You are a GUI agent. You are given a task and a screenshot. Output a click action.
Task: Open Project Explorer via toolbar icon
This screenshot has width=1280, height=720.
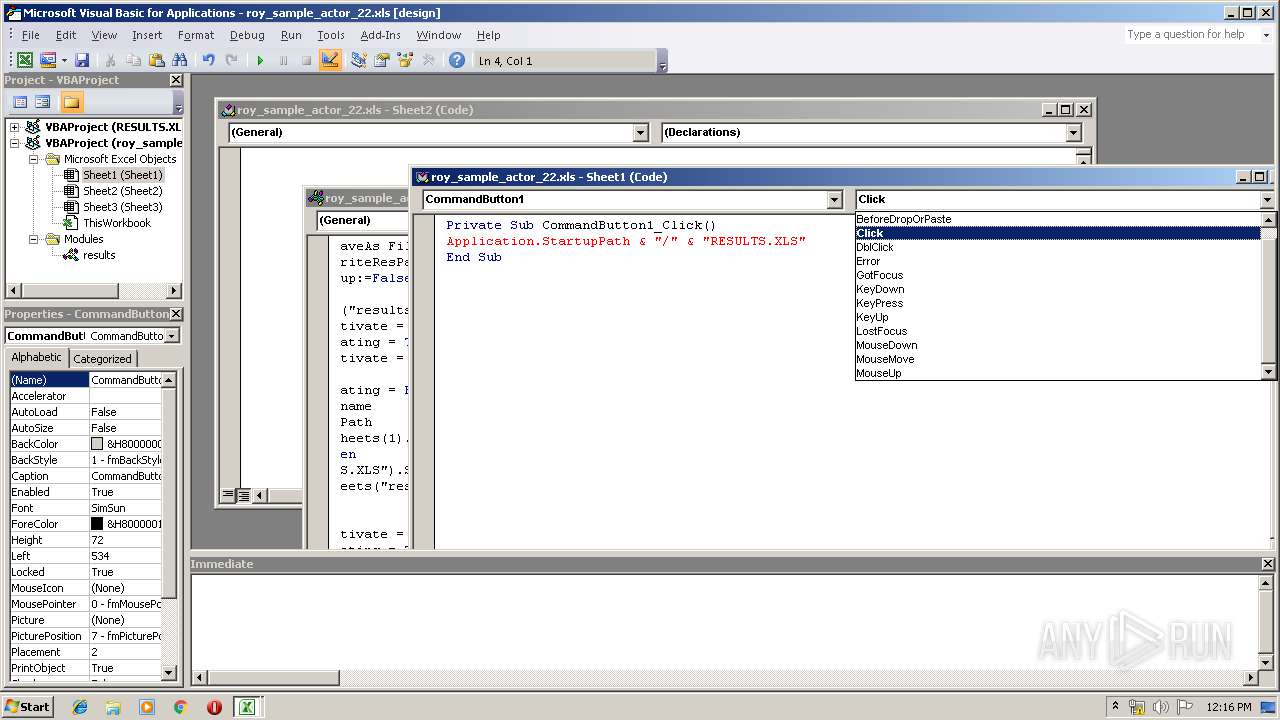pyautogui.click(x=358, y=61)
